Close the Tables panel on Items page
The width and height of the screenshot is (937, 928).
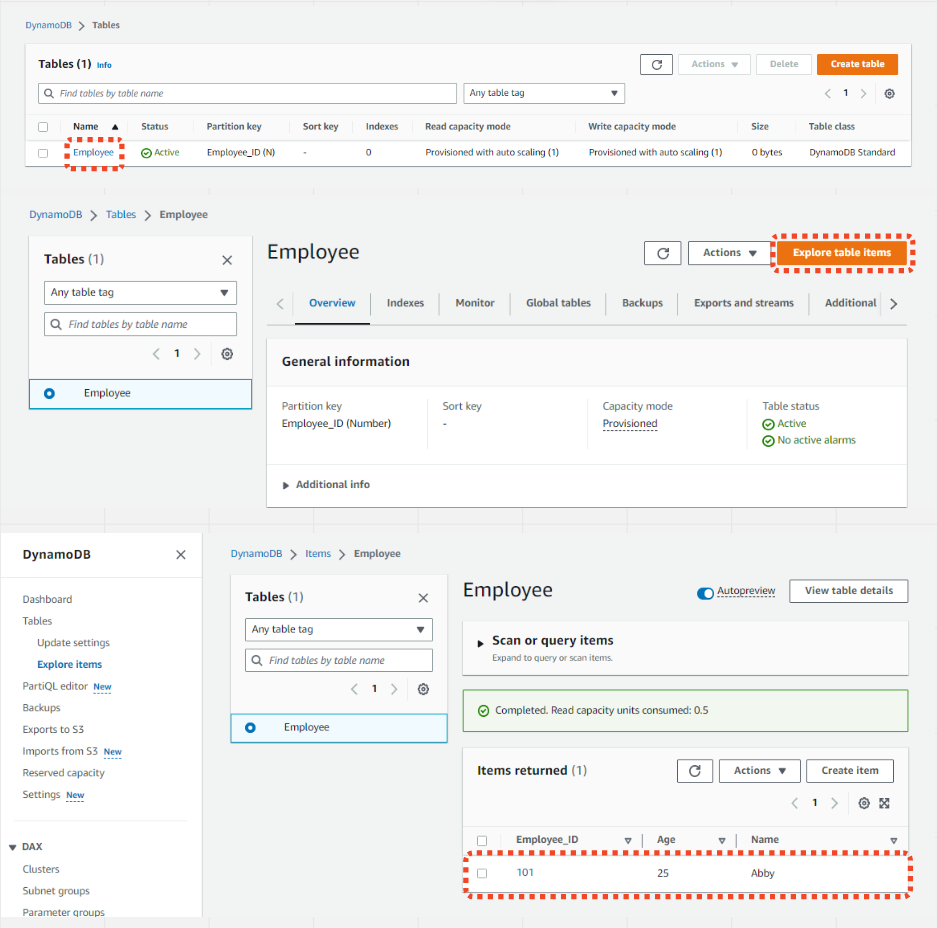[x=423, y=598]
